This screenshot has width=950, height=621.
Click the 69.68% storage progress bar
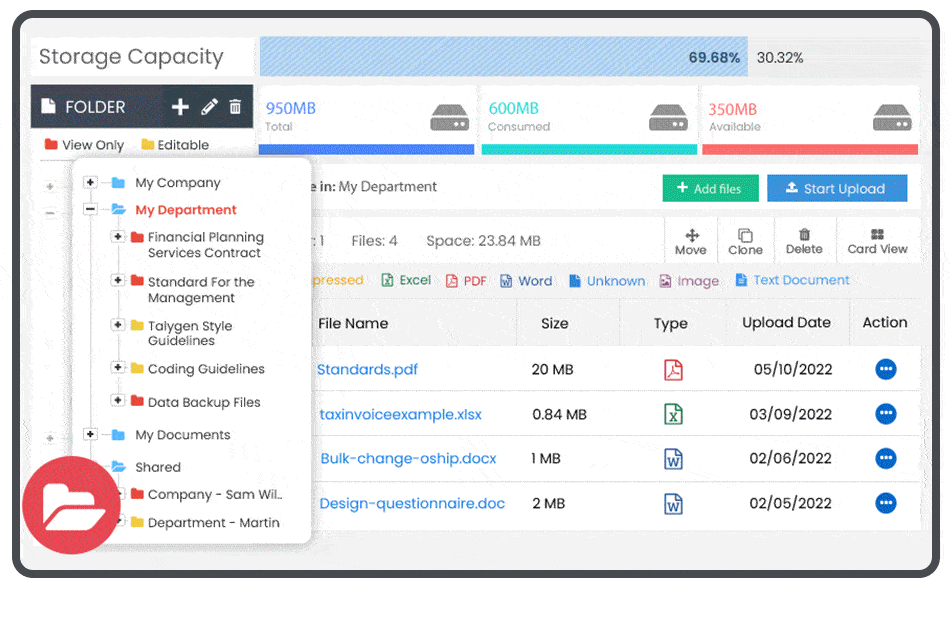[500, 57]
